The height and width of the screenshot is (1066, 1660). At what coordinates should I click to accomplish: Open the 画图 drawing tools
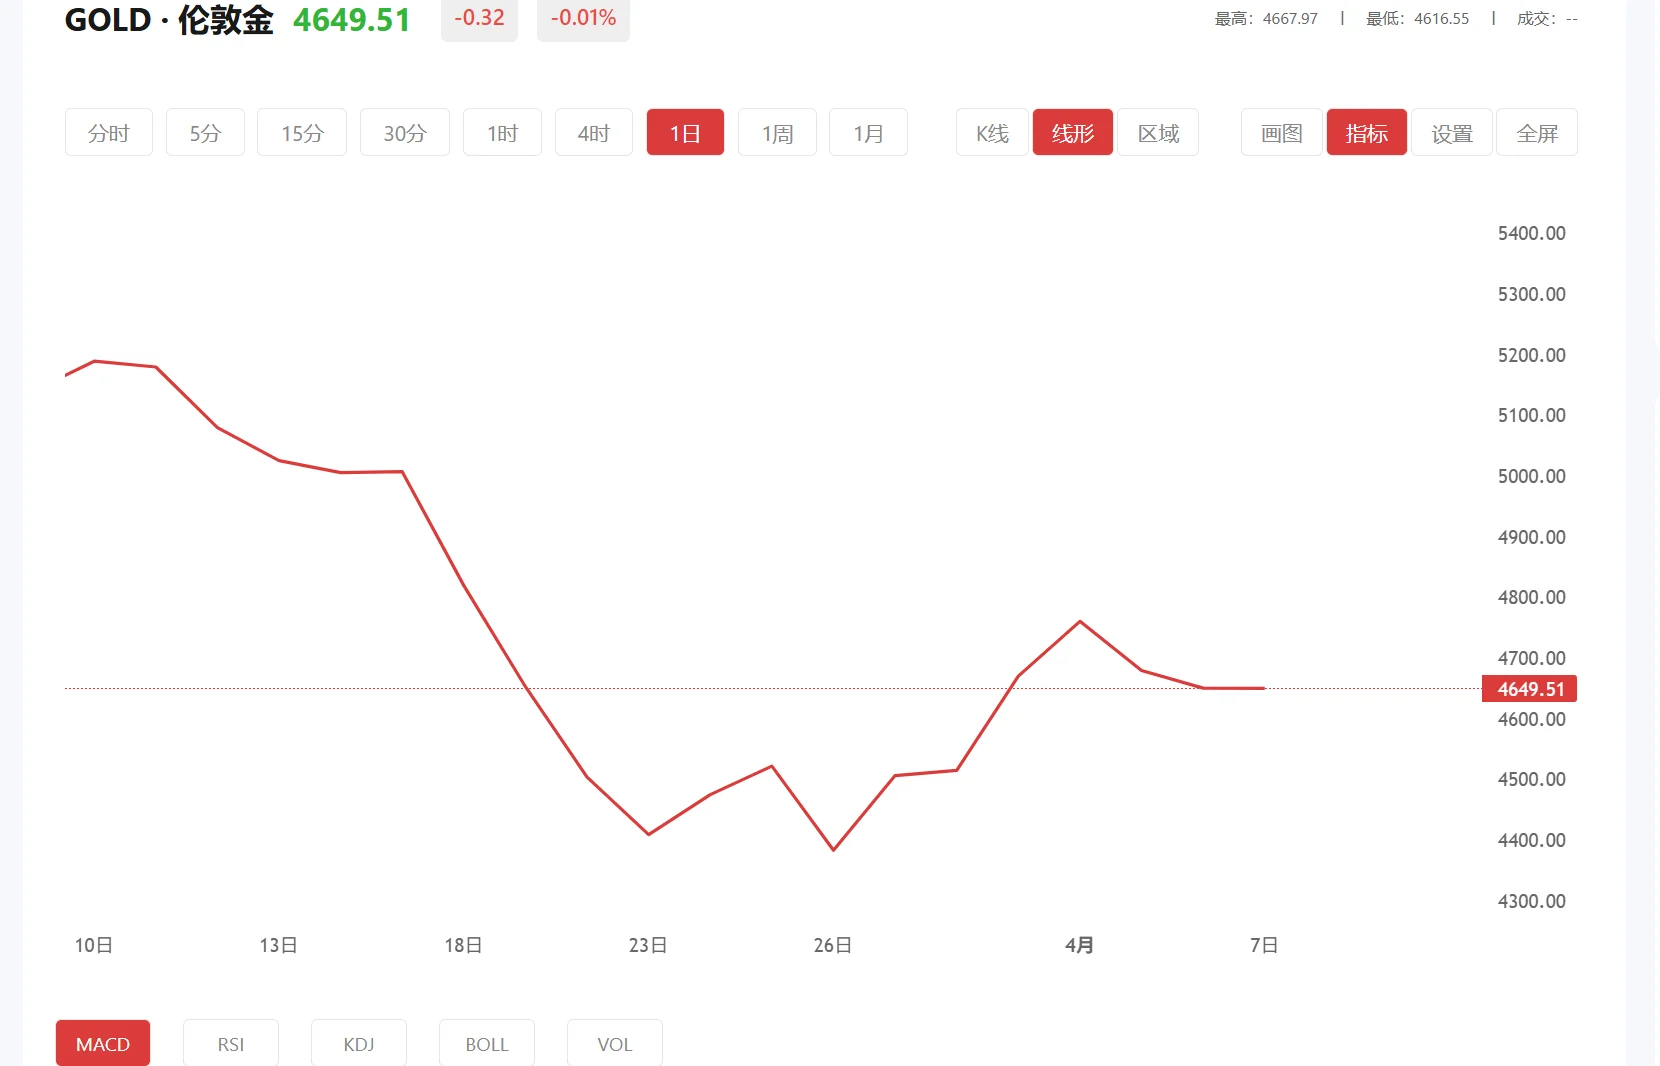pyautogui.click(x=1280, y=132)
